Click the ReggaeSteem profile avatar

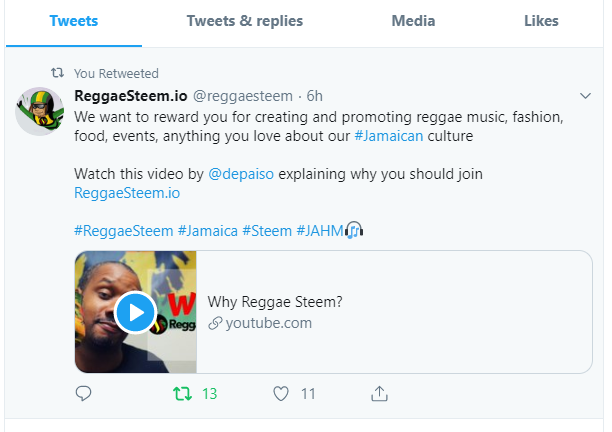point(39,111)
